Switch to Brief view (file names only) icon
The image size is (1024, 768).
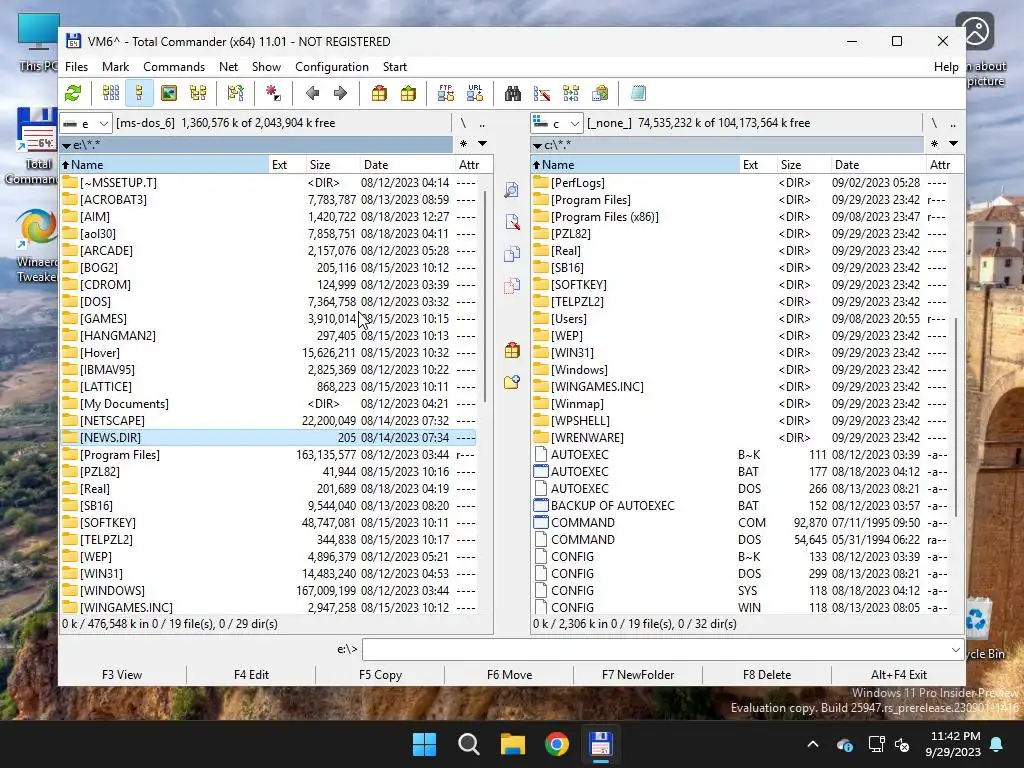click(x=111, y=93)
